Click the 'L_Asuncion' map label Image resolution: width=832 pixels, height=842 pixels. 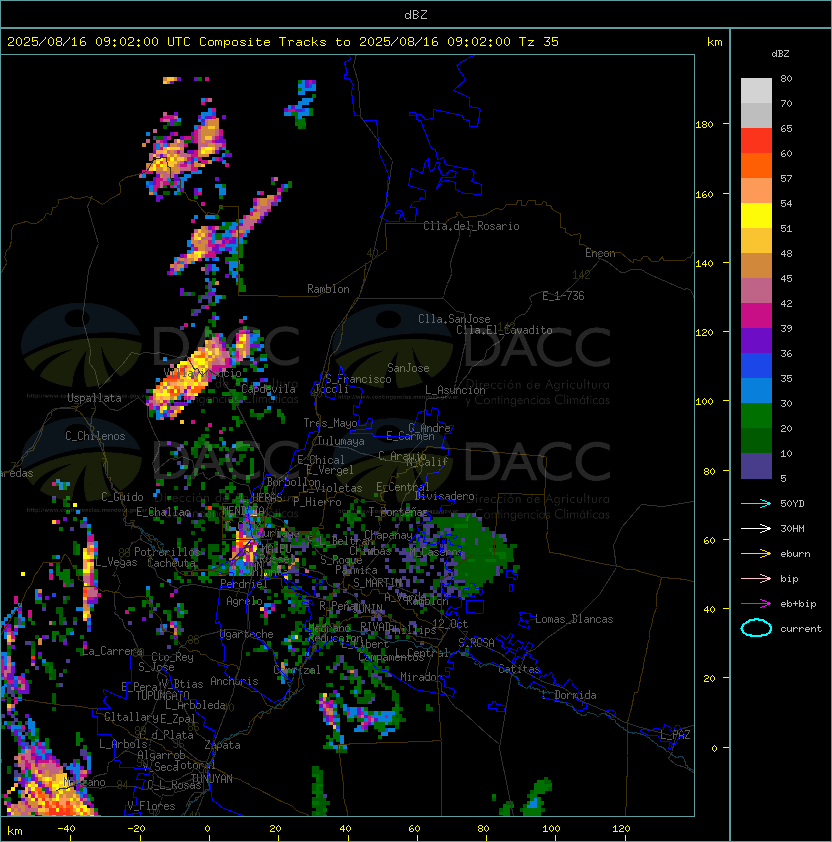pos(455,390)
